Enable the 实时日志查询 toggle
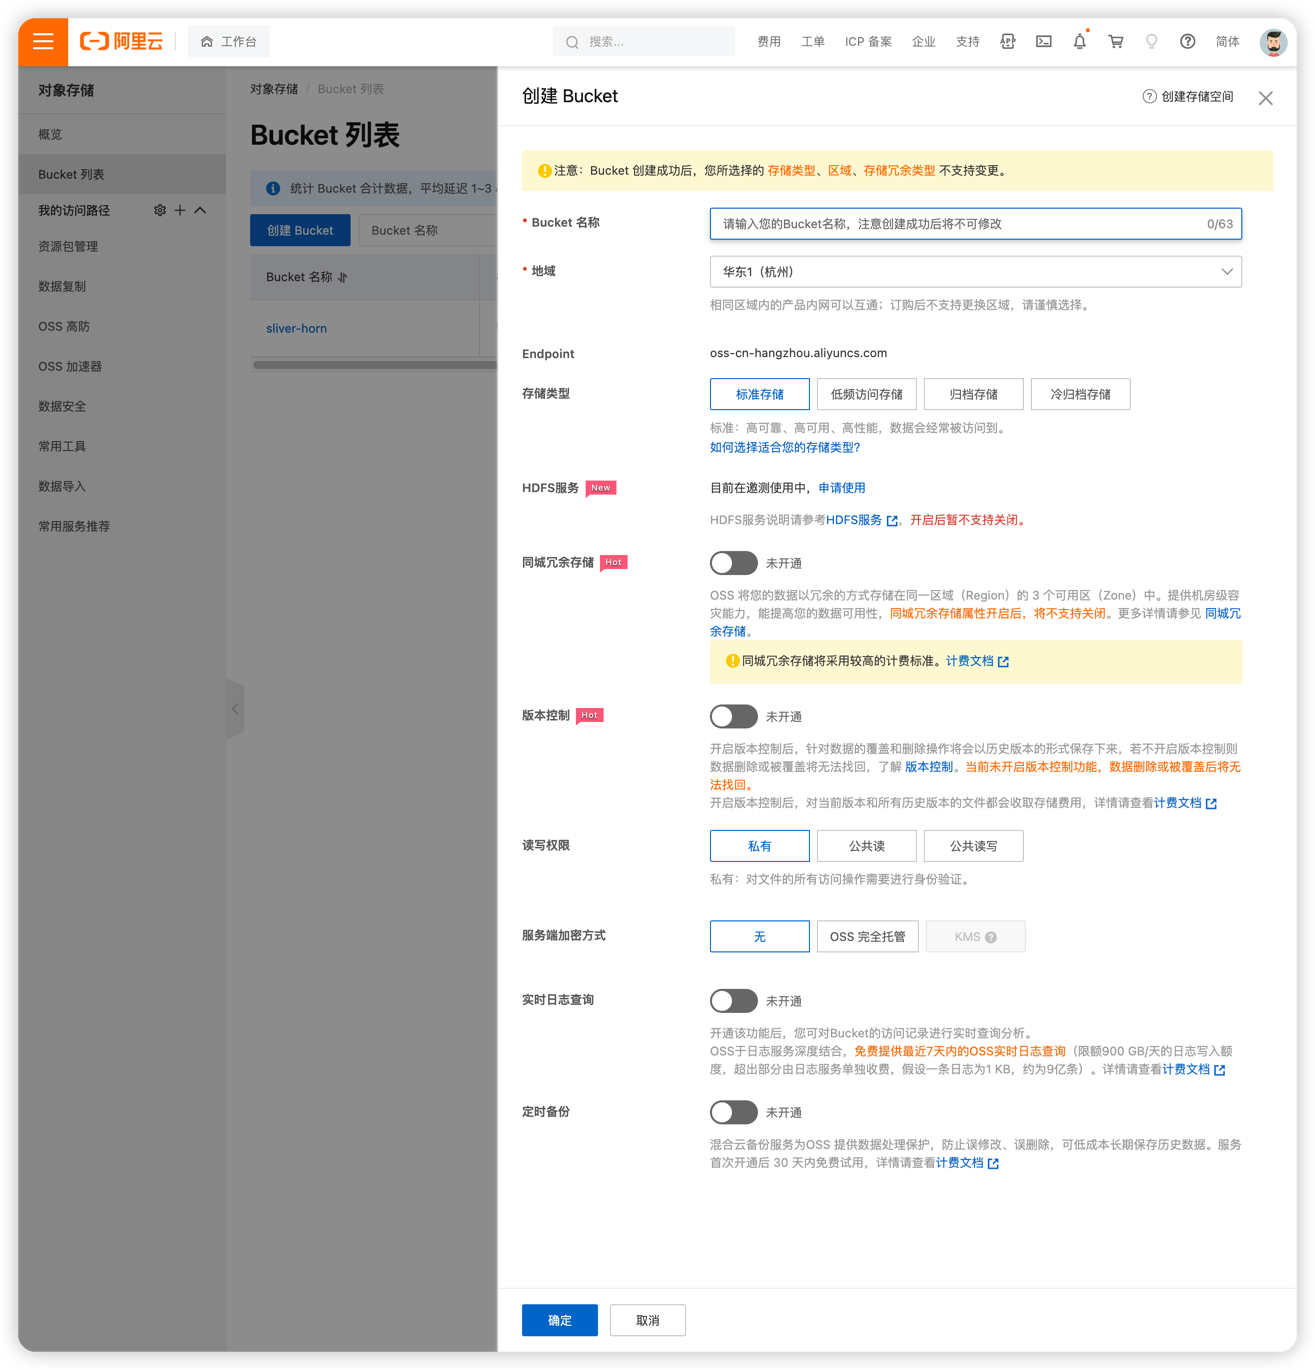The width and height of the screenshot is (1315, 1370). [x=733, y=1000]
